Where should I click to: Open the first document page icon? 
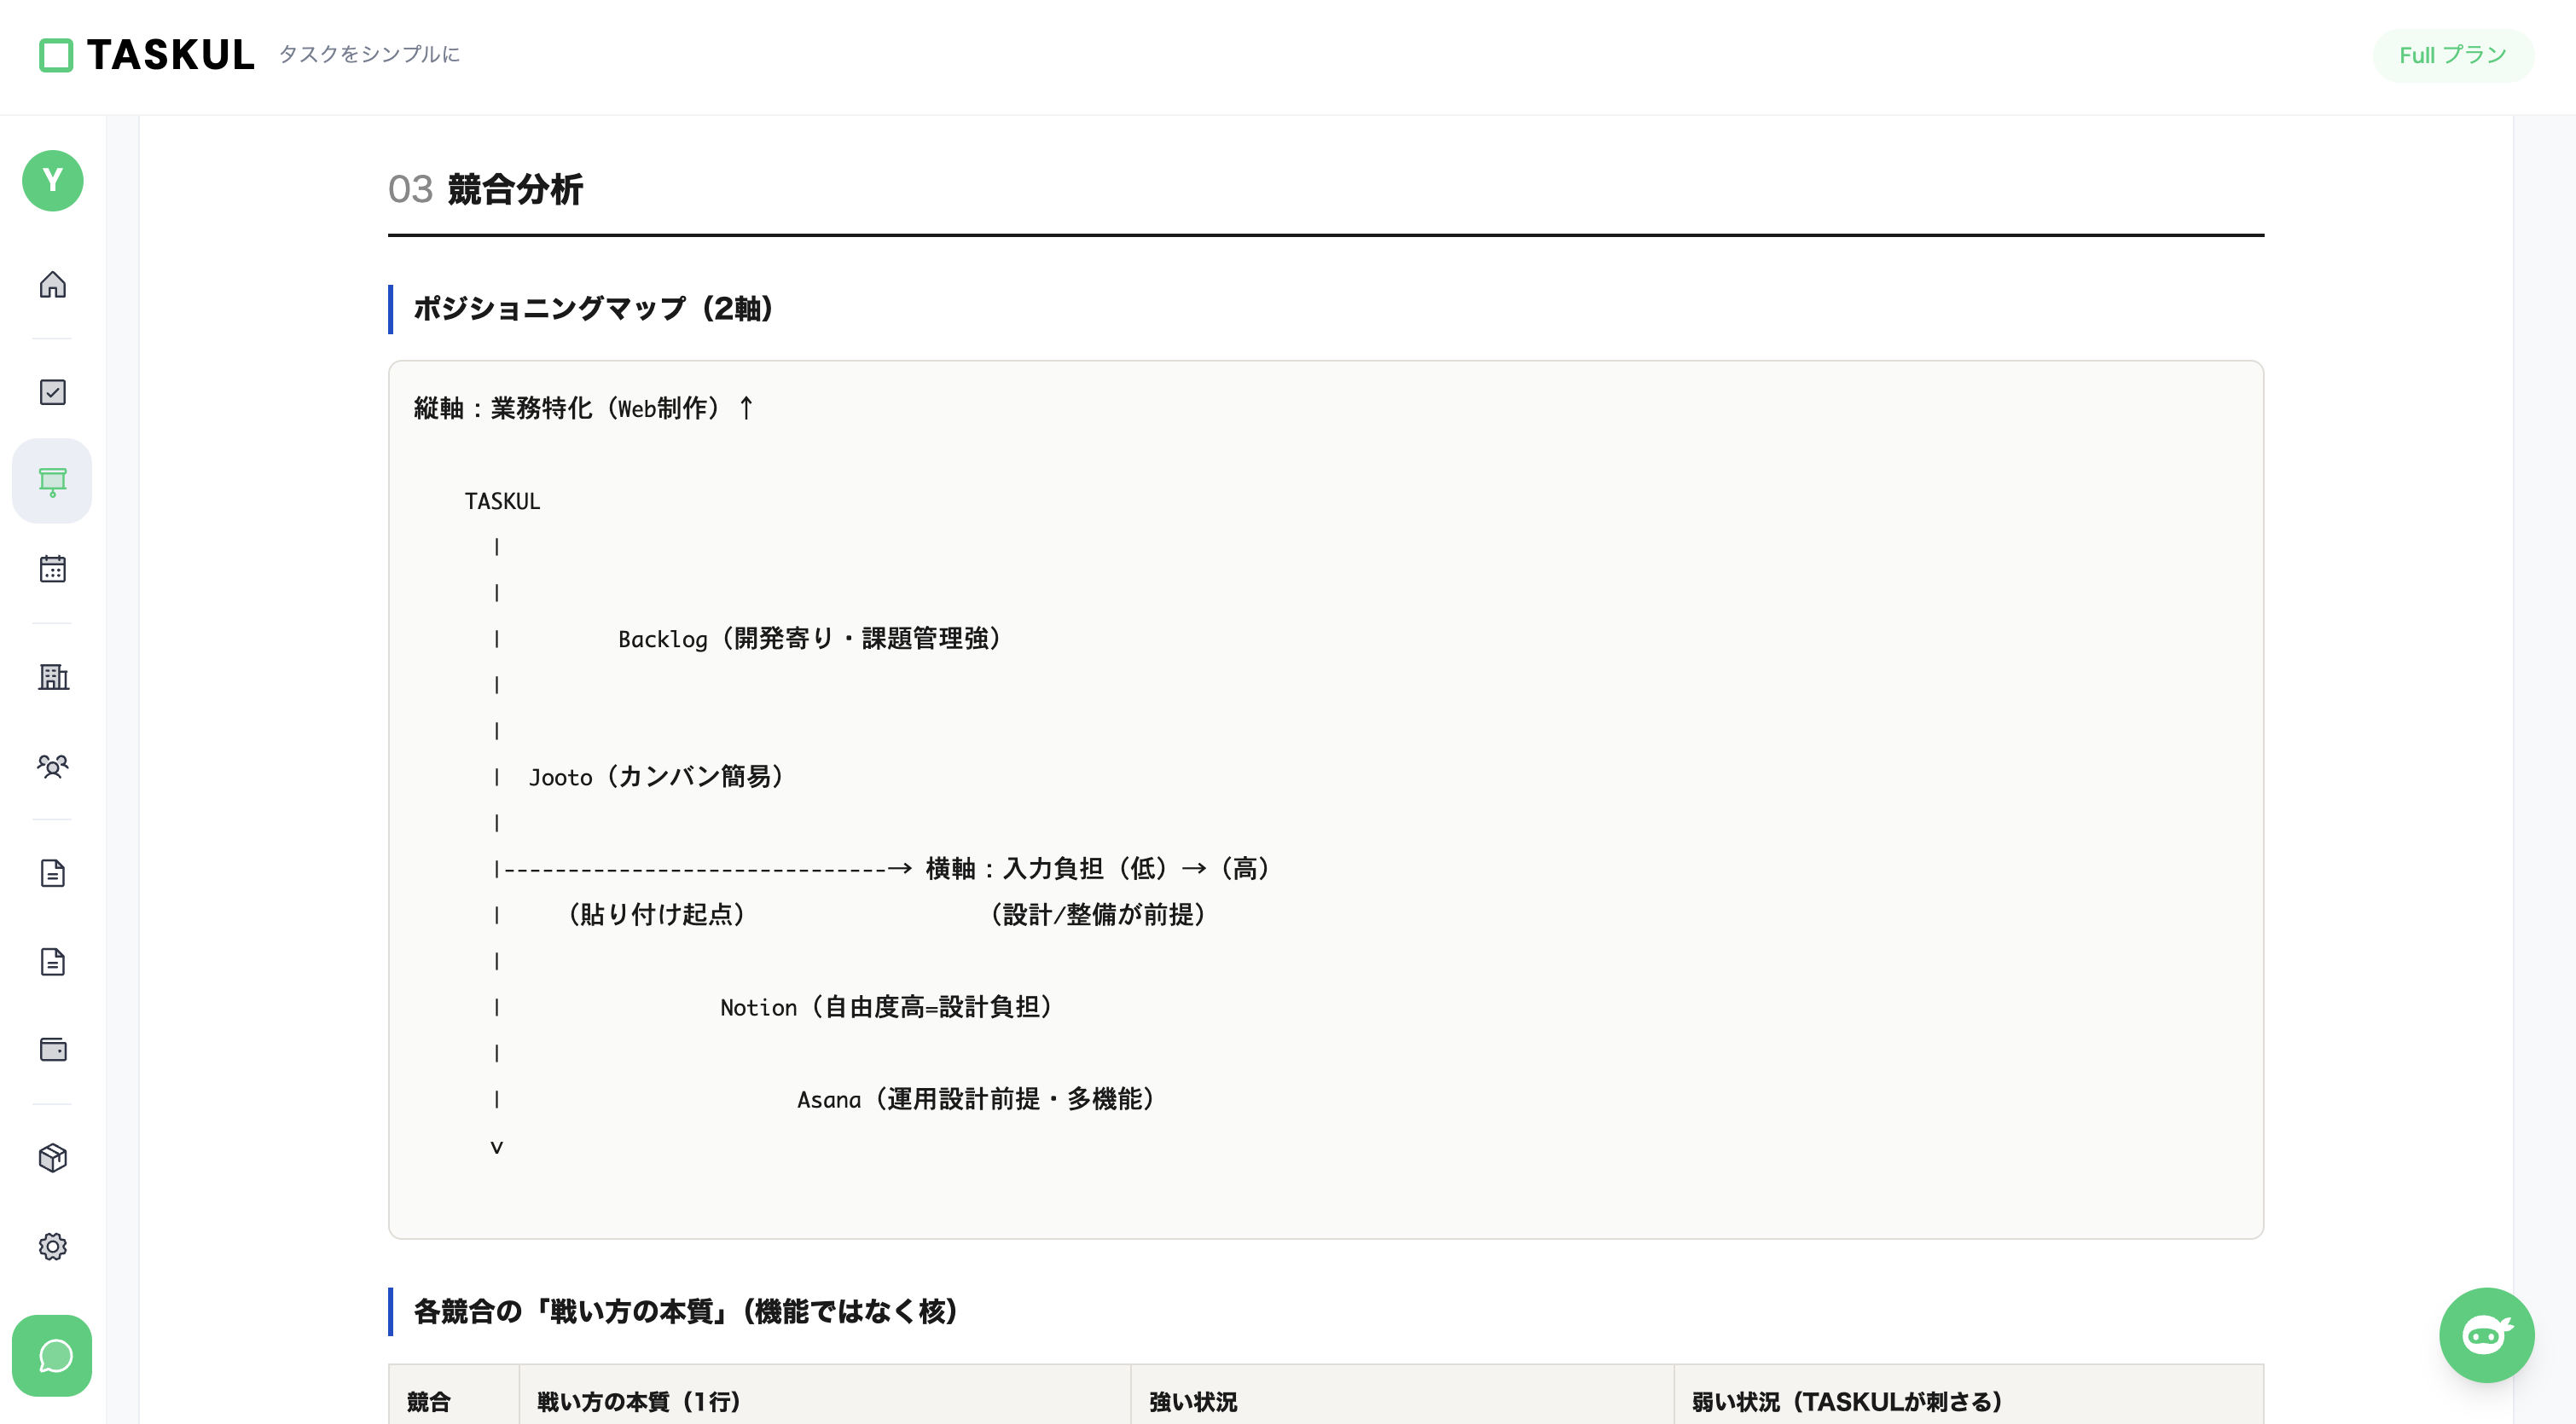[x=52, y=873]
